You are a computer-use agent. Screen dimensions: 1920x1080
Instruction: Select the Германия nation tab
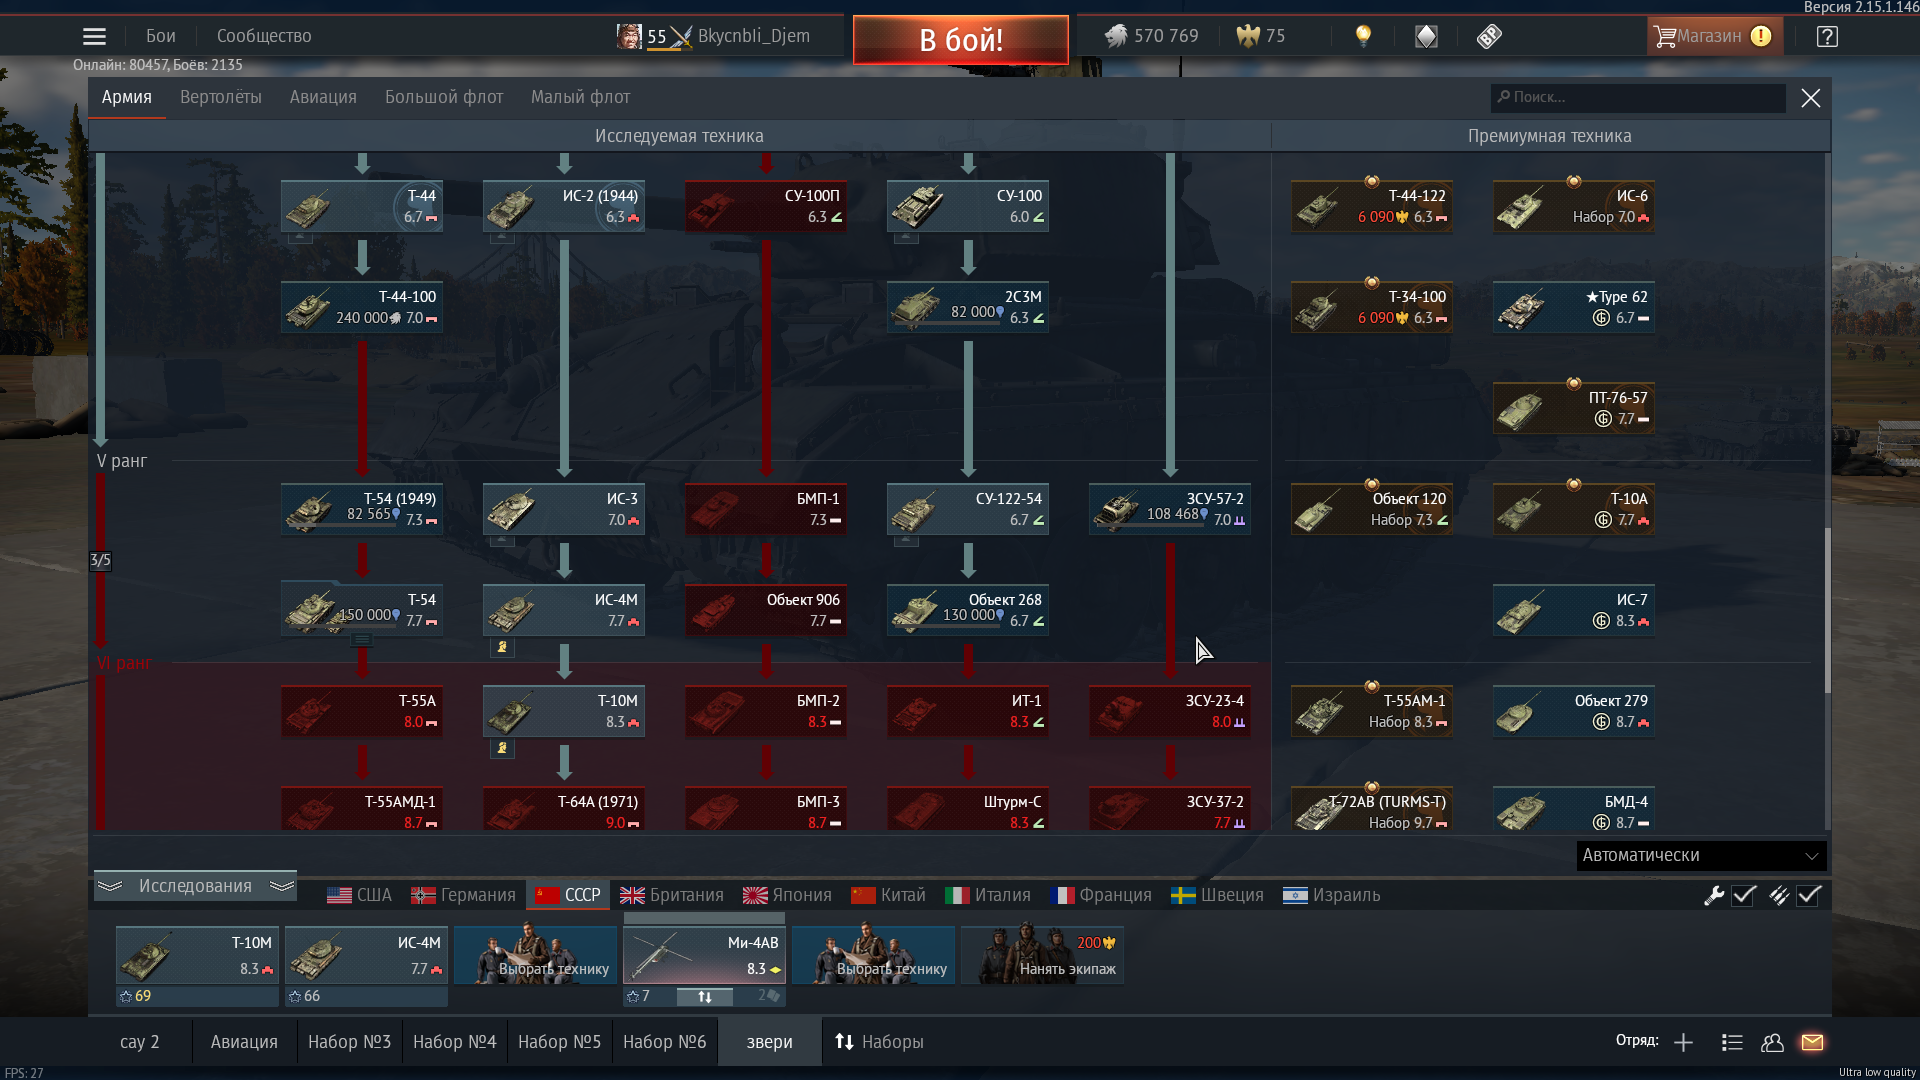click(x=464, y=895)
